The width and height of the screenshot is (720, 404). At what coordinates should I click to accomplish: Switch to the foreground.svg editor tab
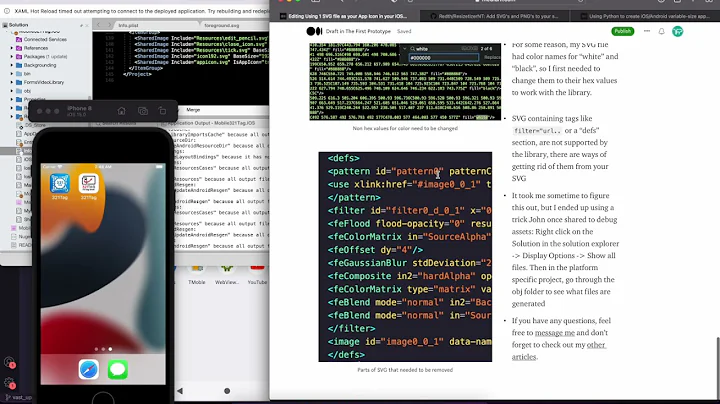point(221,25)
